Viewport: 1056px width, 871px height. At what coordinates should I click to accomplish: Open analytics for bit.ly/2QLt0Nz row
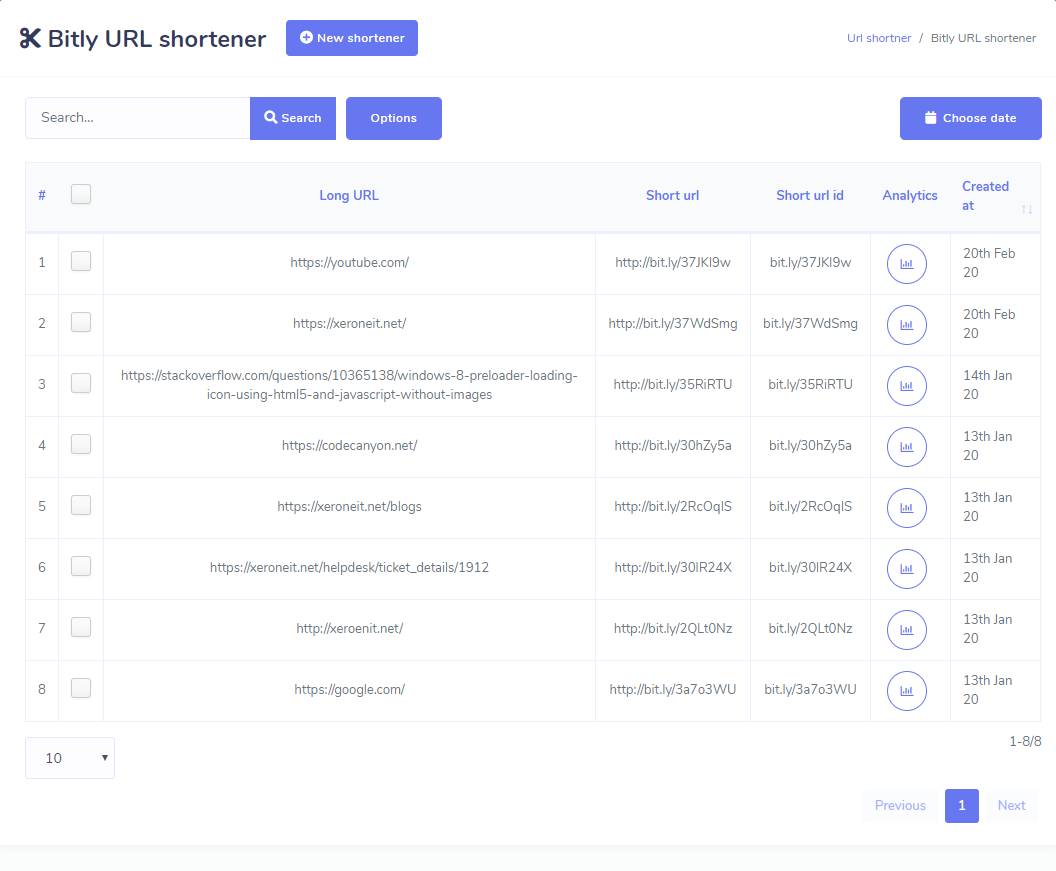click(x=906, y=630)
